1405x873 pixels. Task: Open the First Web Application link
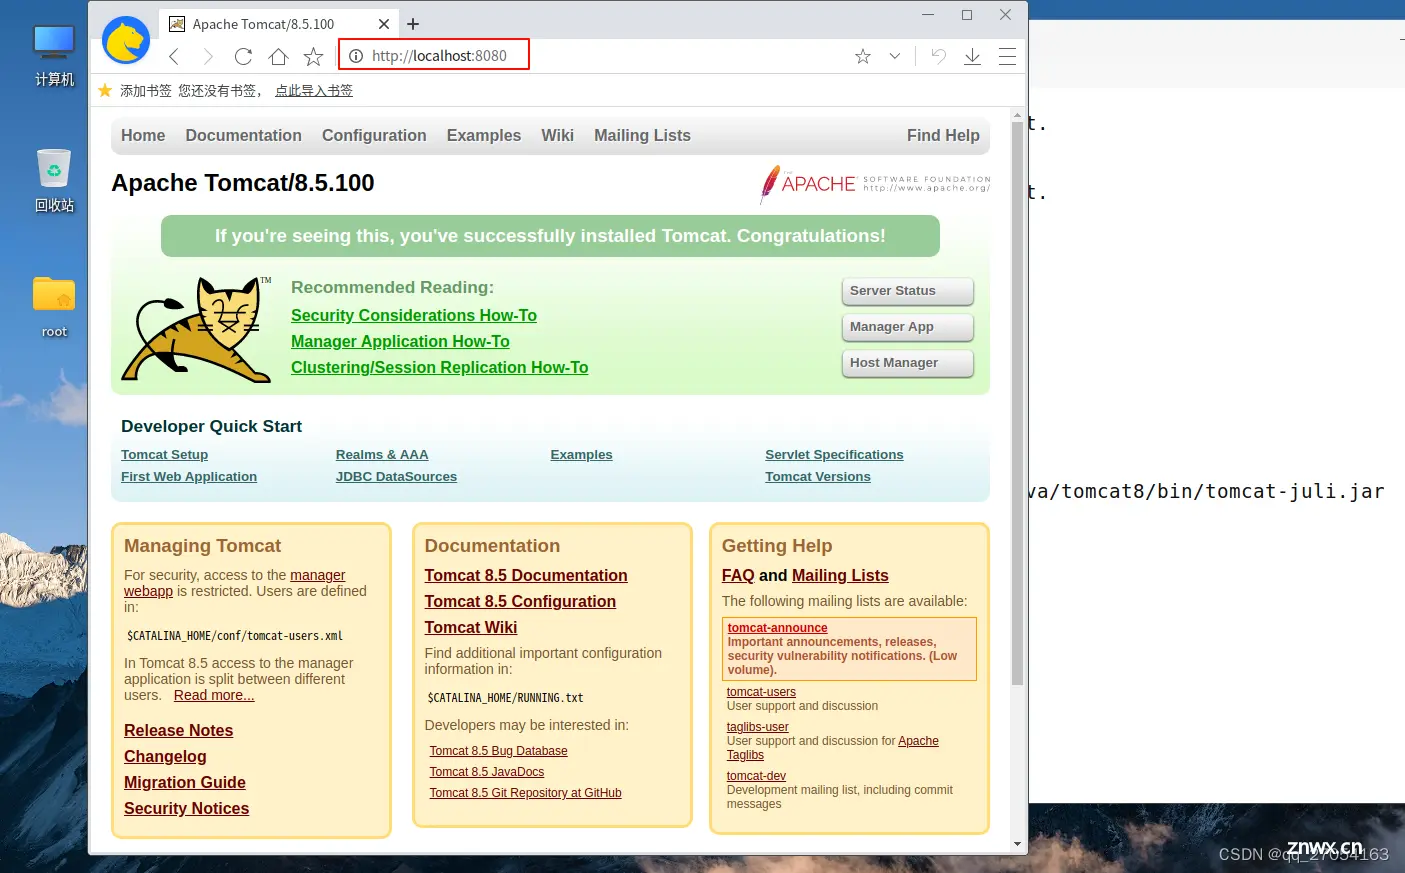coord(189,476)
